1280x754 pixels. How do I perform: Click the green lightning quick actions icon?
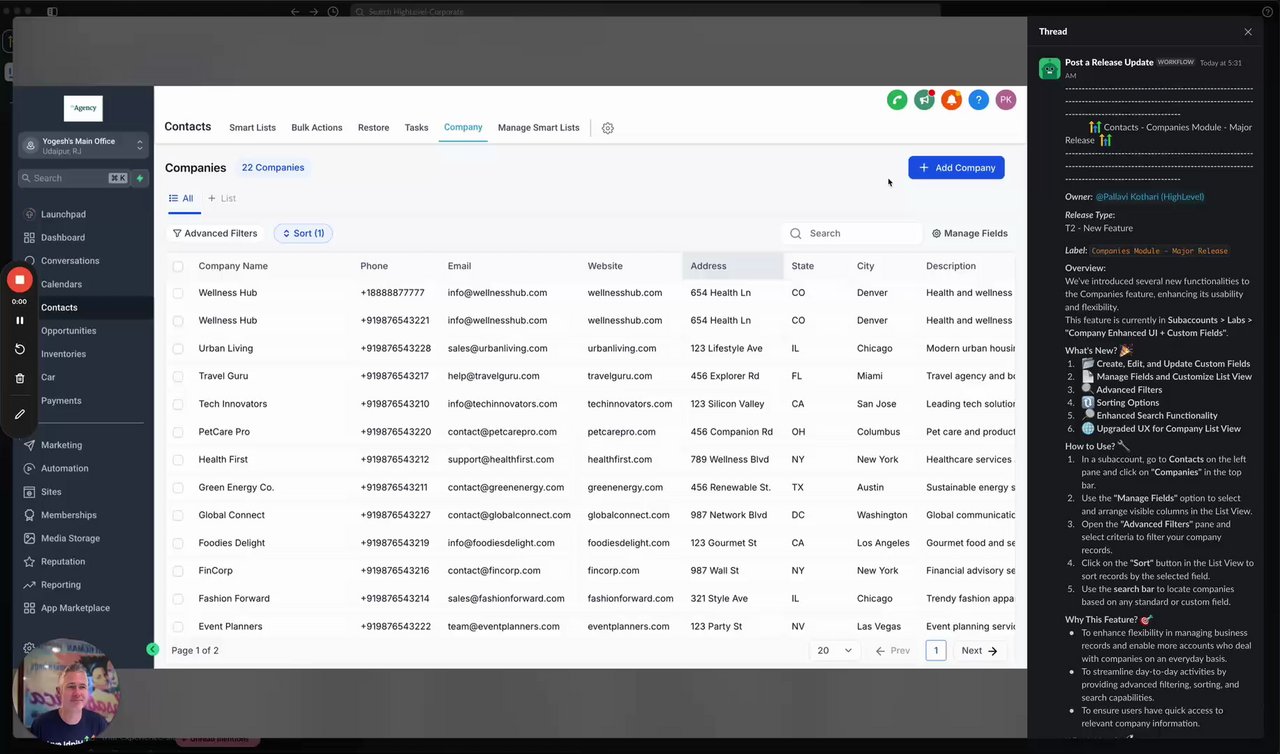139,178
